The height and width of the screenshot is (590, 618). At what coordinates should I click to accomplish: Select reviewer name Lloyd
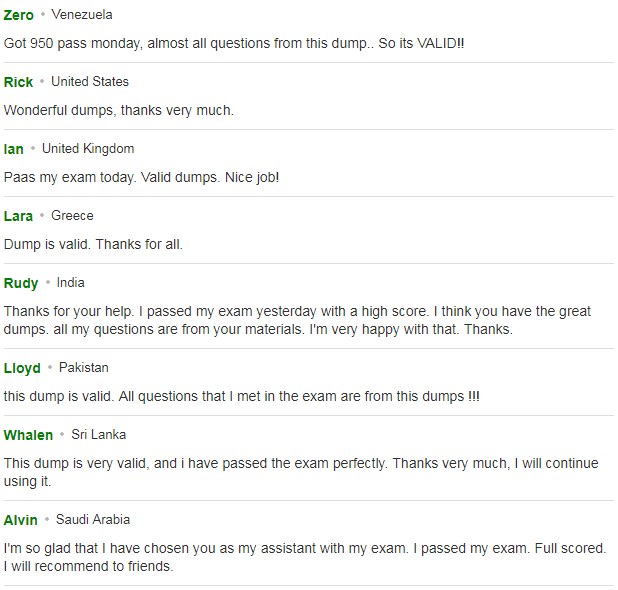pyautogui.click(x=22, y=368)
